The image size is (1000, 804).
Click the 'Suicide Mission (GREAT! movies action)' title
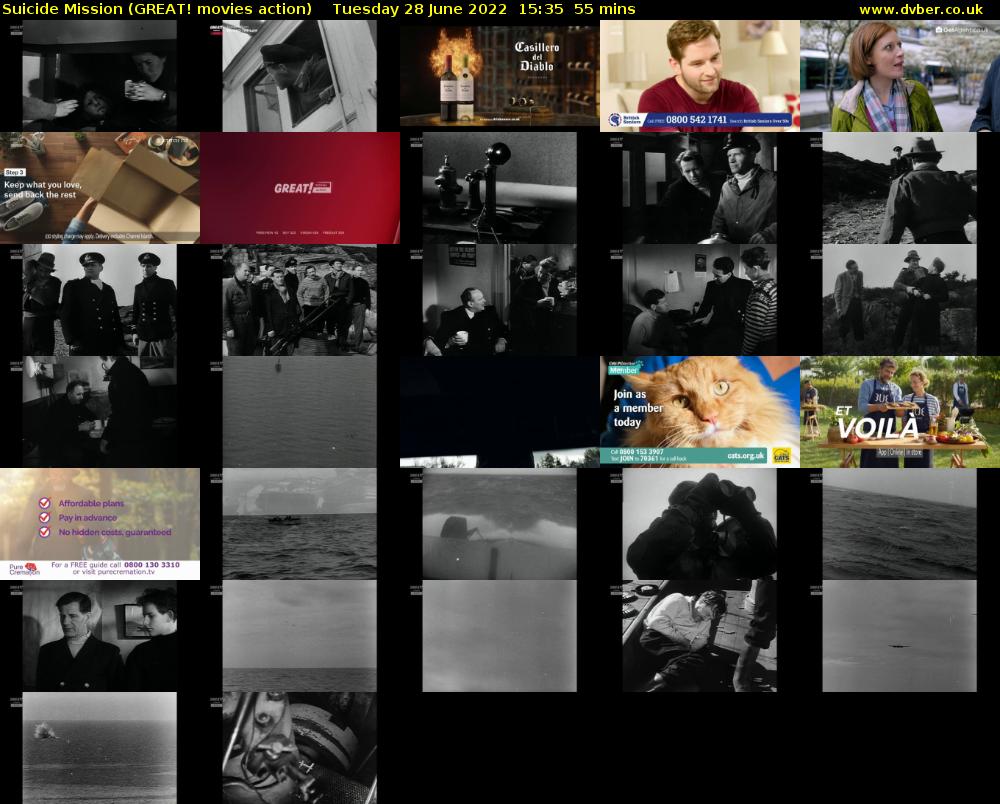click(x=157, y=10)
